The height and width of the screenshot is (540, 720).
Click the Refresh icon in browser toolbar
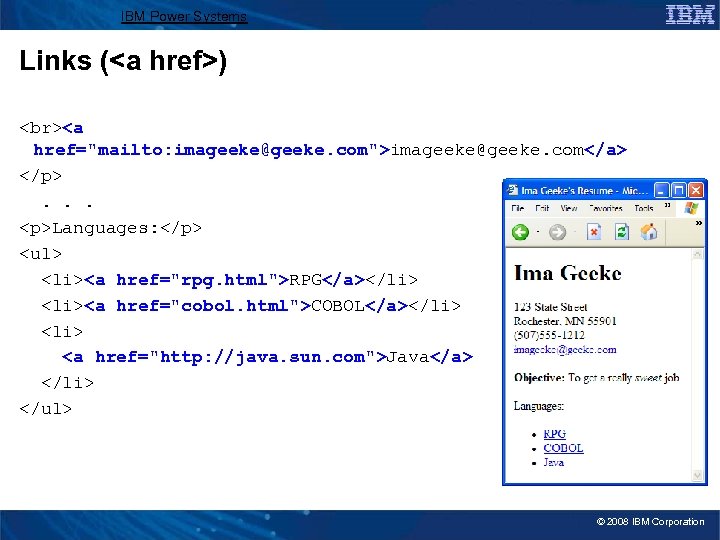pyautogui.click(x=622, y=232)
